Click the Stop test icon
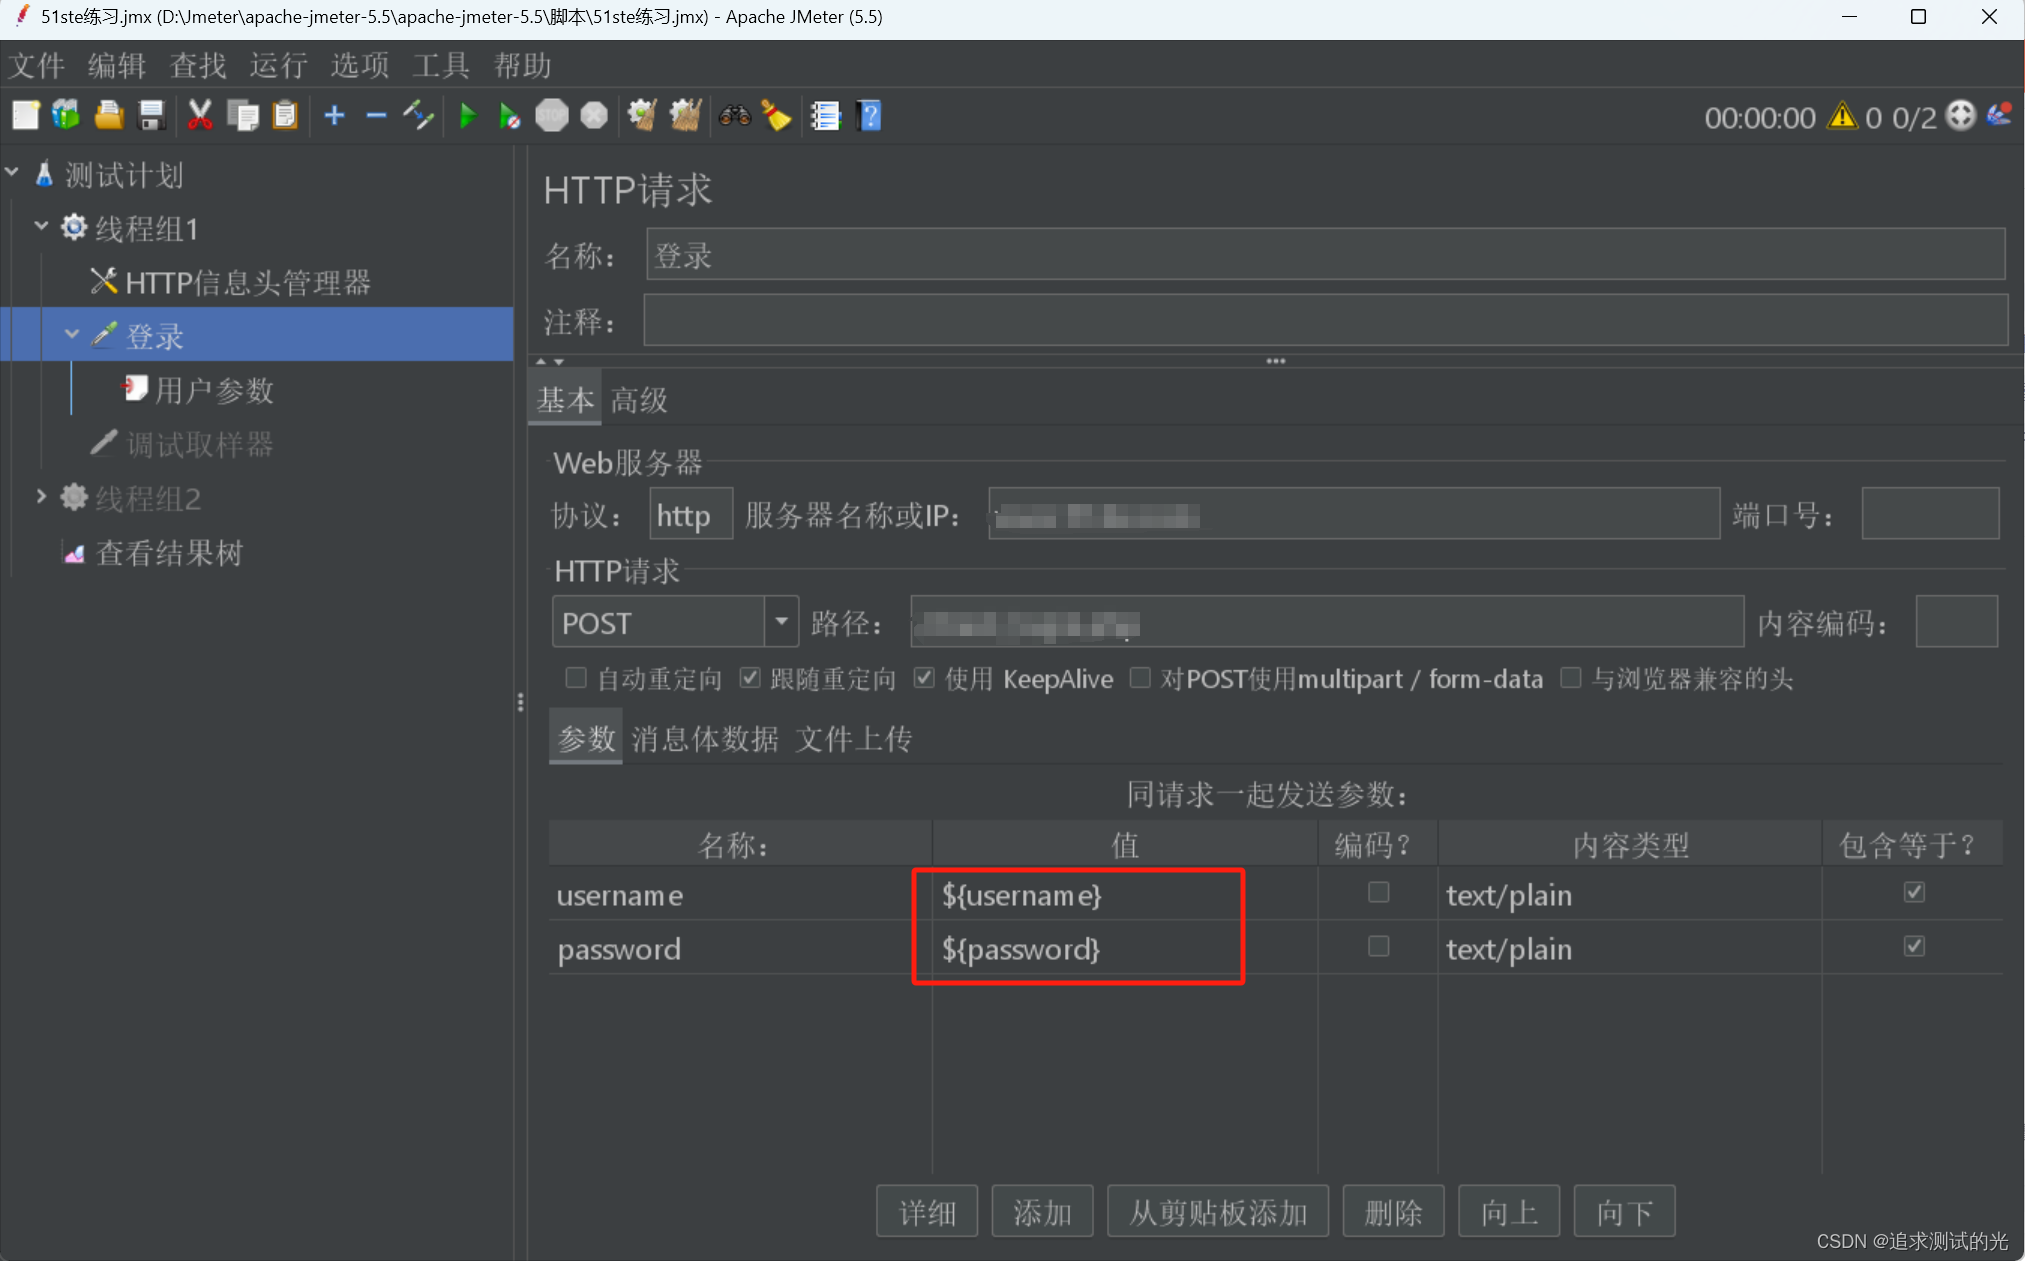2025x1261 pixels. pyautogui.click(x=552, y=116)
